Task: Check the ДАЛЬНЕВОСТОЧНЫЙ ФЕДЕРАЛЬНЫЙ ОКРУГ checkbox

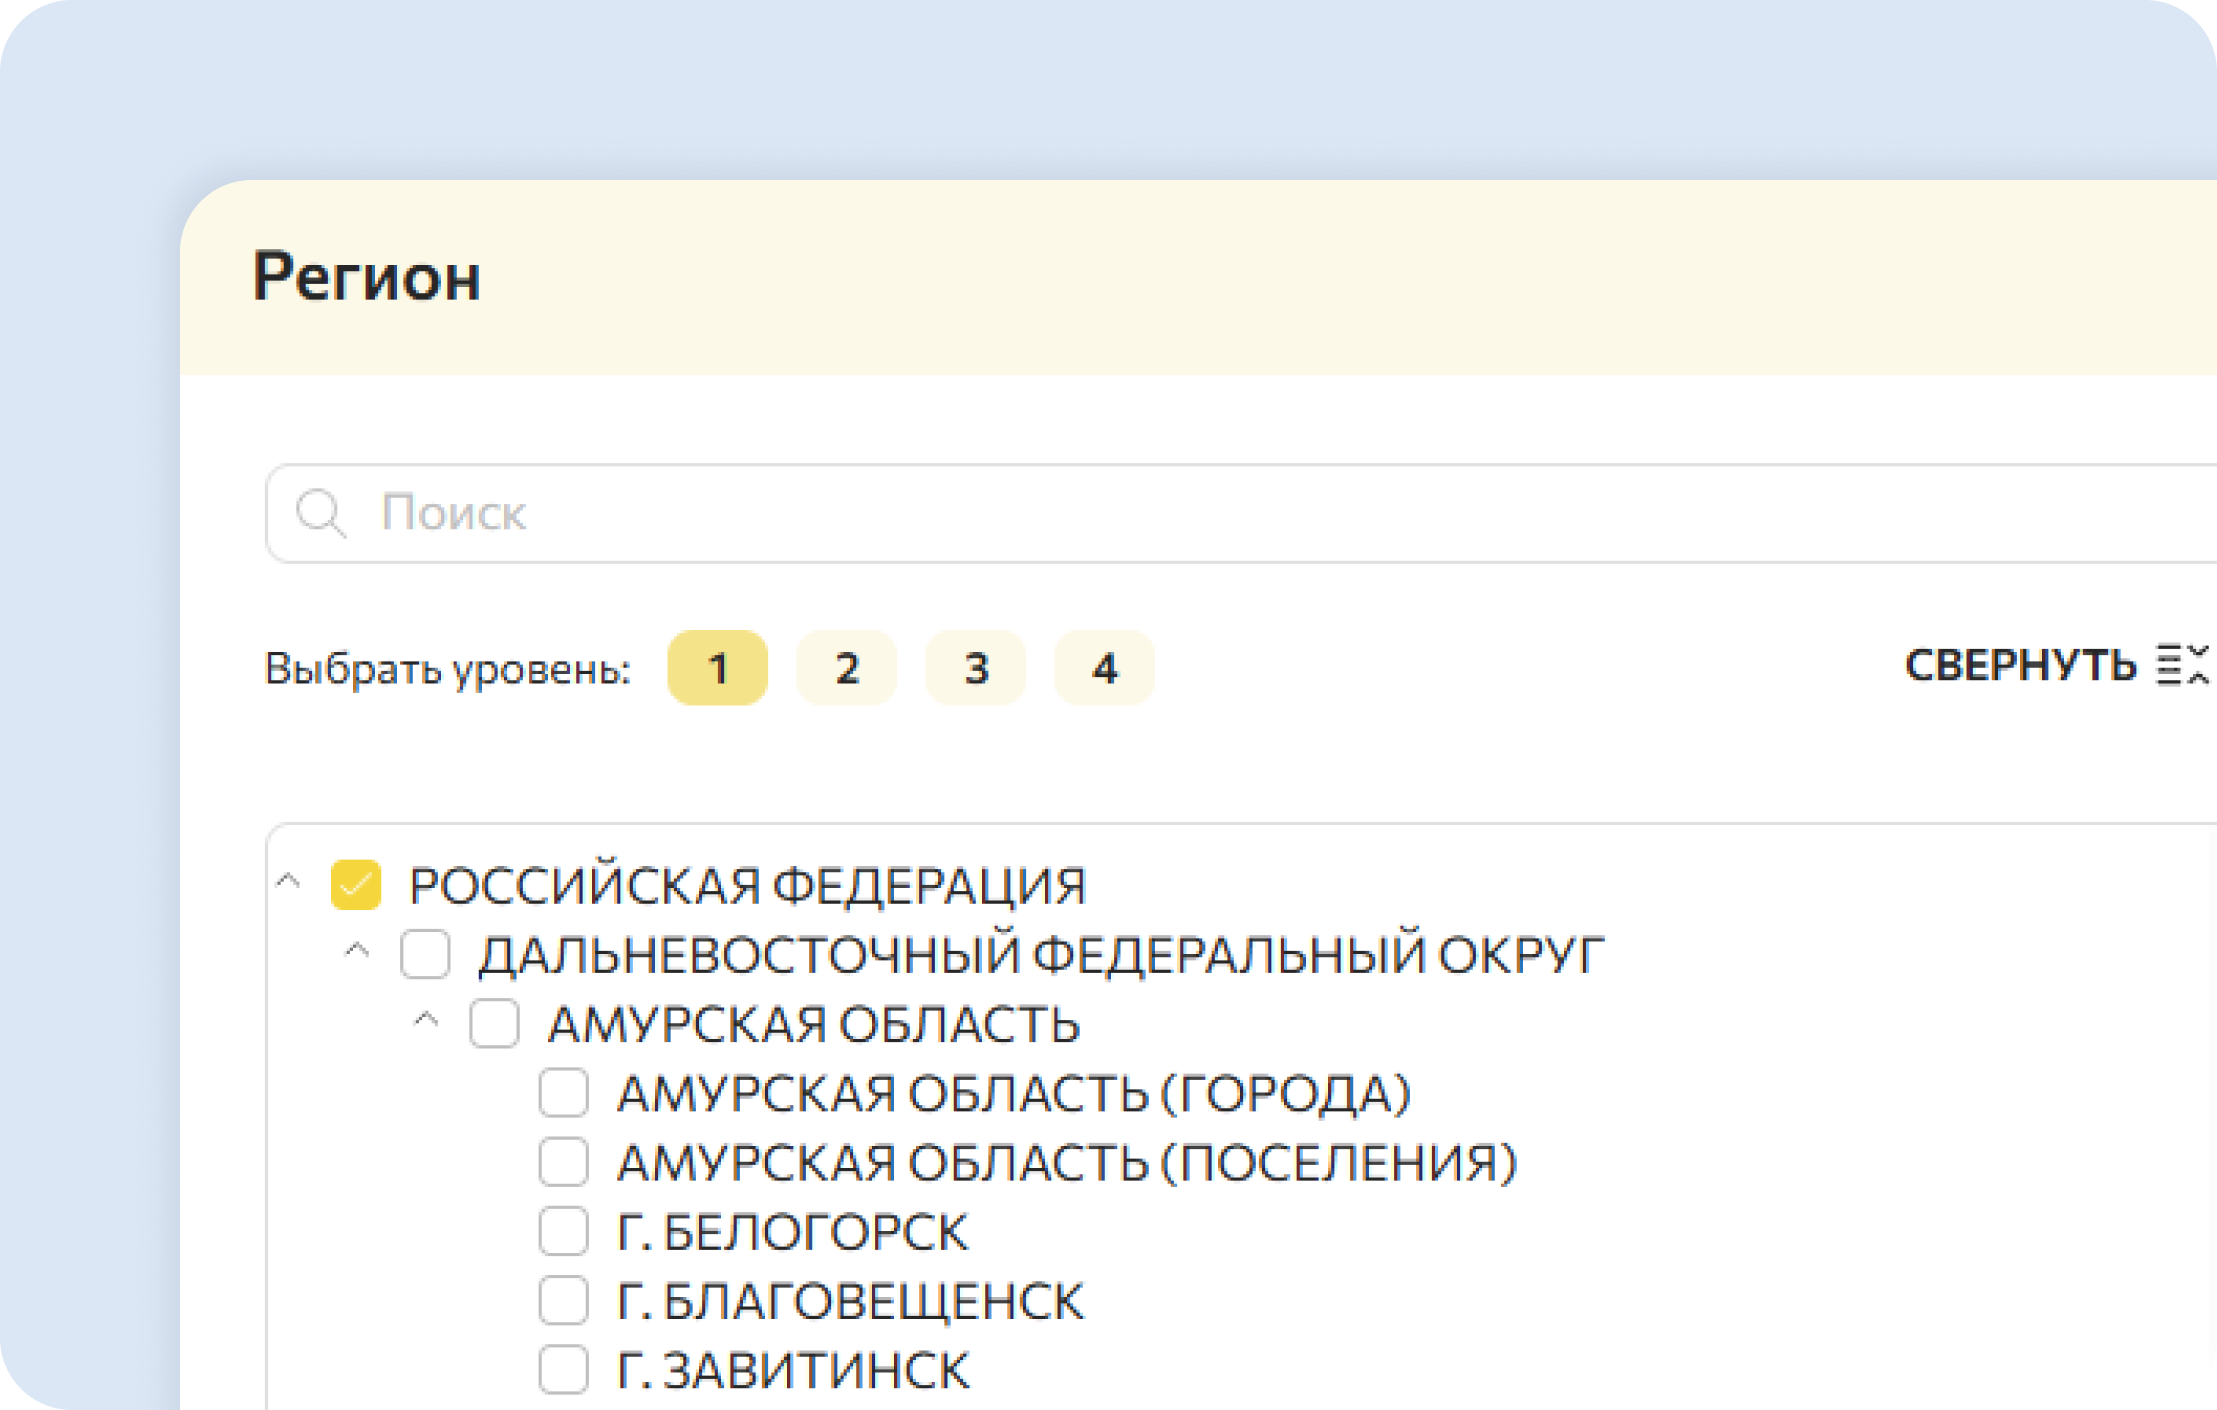Action: click(426, 954)
